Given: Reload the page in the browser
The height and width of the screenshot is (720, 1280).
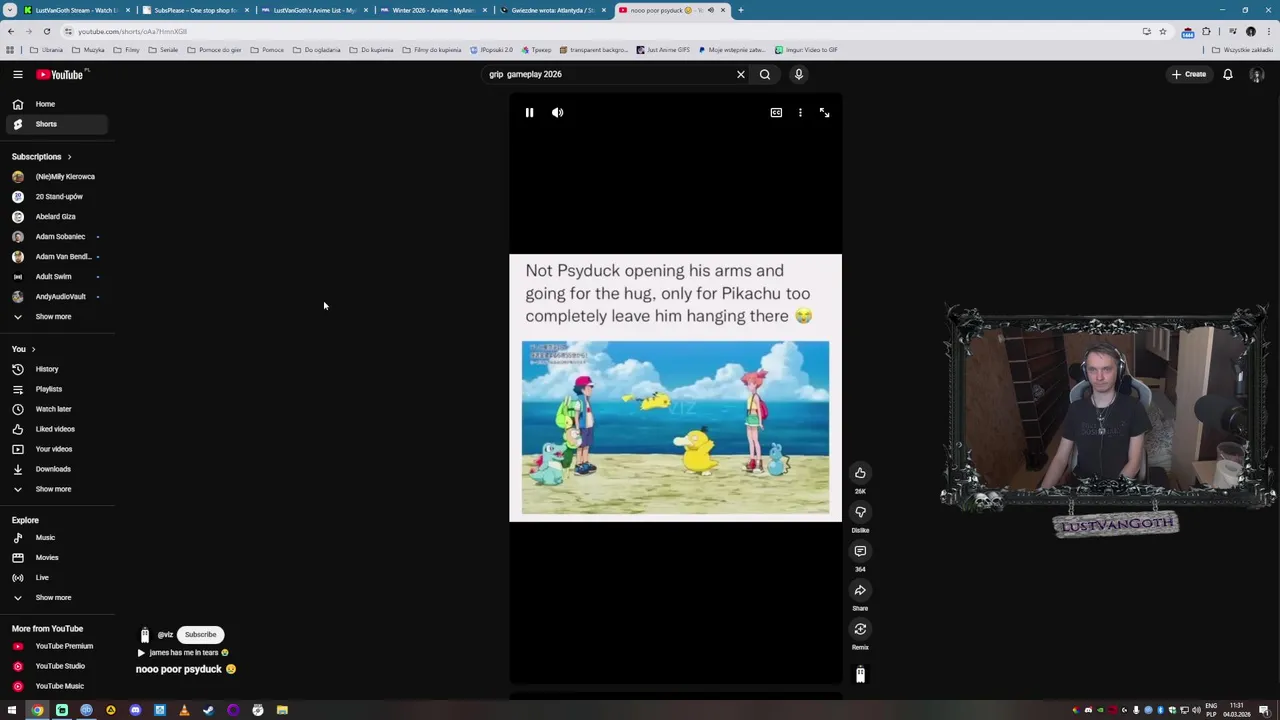Looking at the screenshot, I should click(x=46, y=31).
